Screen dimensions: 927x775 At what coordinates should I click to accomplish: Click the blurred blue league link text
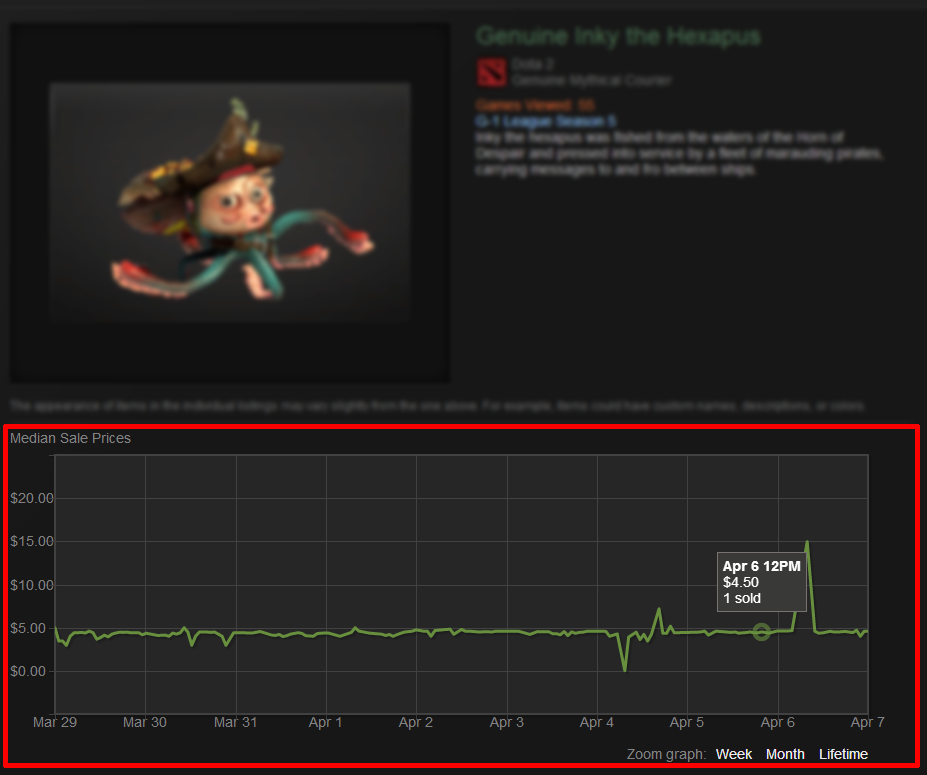546,121
